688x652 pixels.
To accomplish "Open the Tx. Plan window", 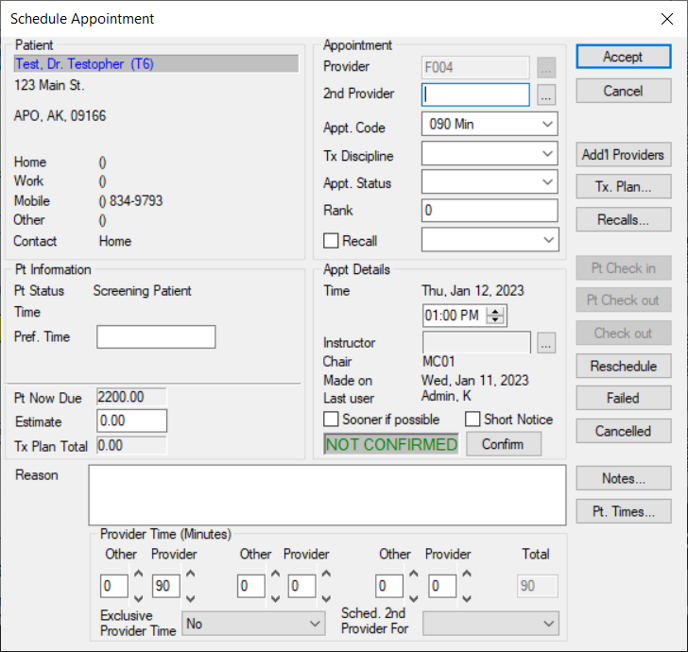I will [x=624, y=186].
